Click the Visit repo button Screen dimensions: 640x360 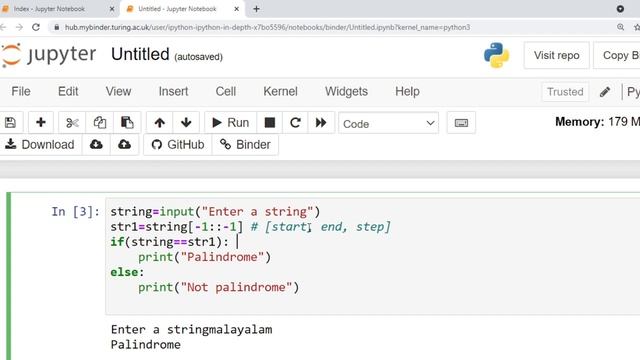point(556,56)
